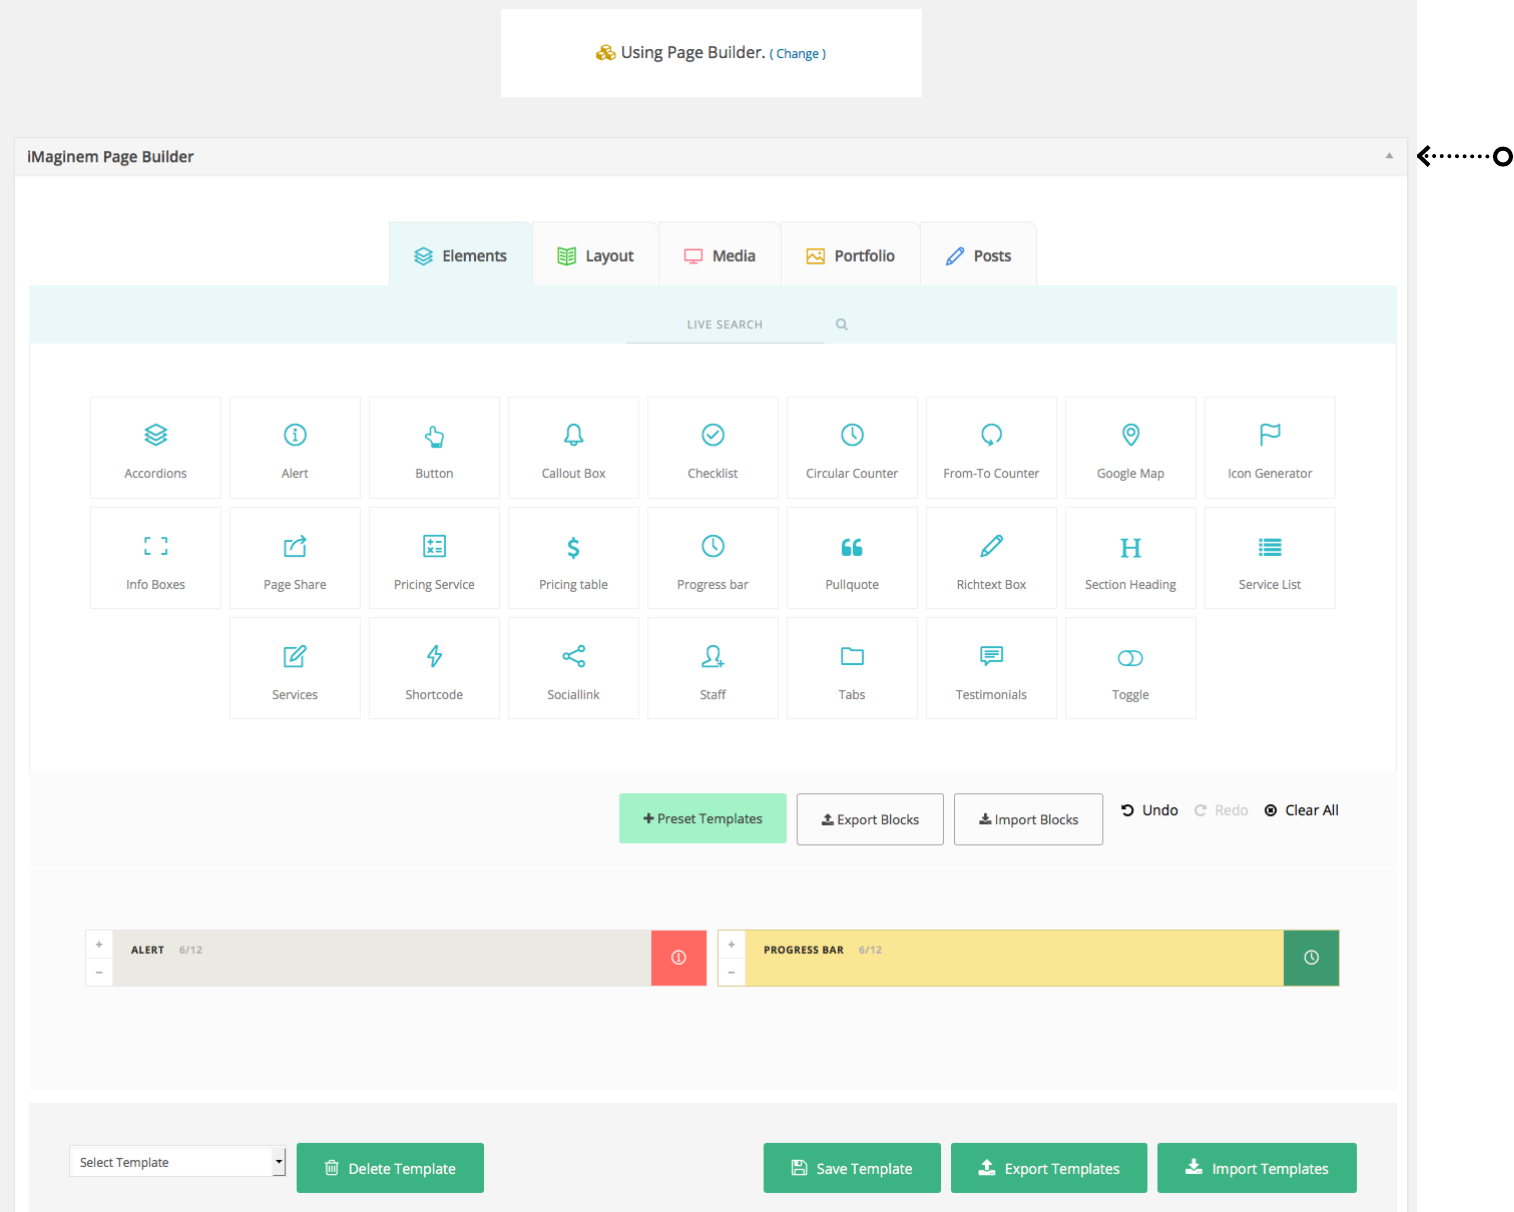Add the Testimonials element

991,668
